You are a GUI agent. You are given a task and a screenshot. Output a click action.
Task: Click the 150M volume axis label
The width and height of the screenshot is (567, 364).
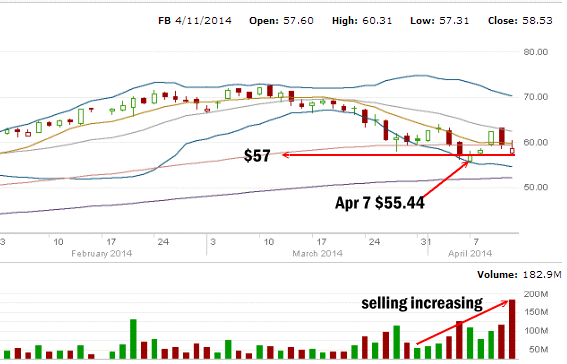(x=536, y=312)
